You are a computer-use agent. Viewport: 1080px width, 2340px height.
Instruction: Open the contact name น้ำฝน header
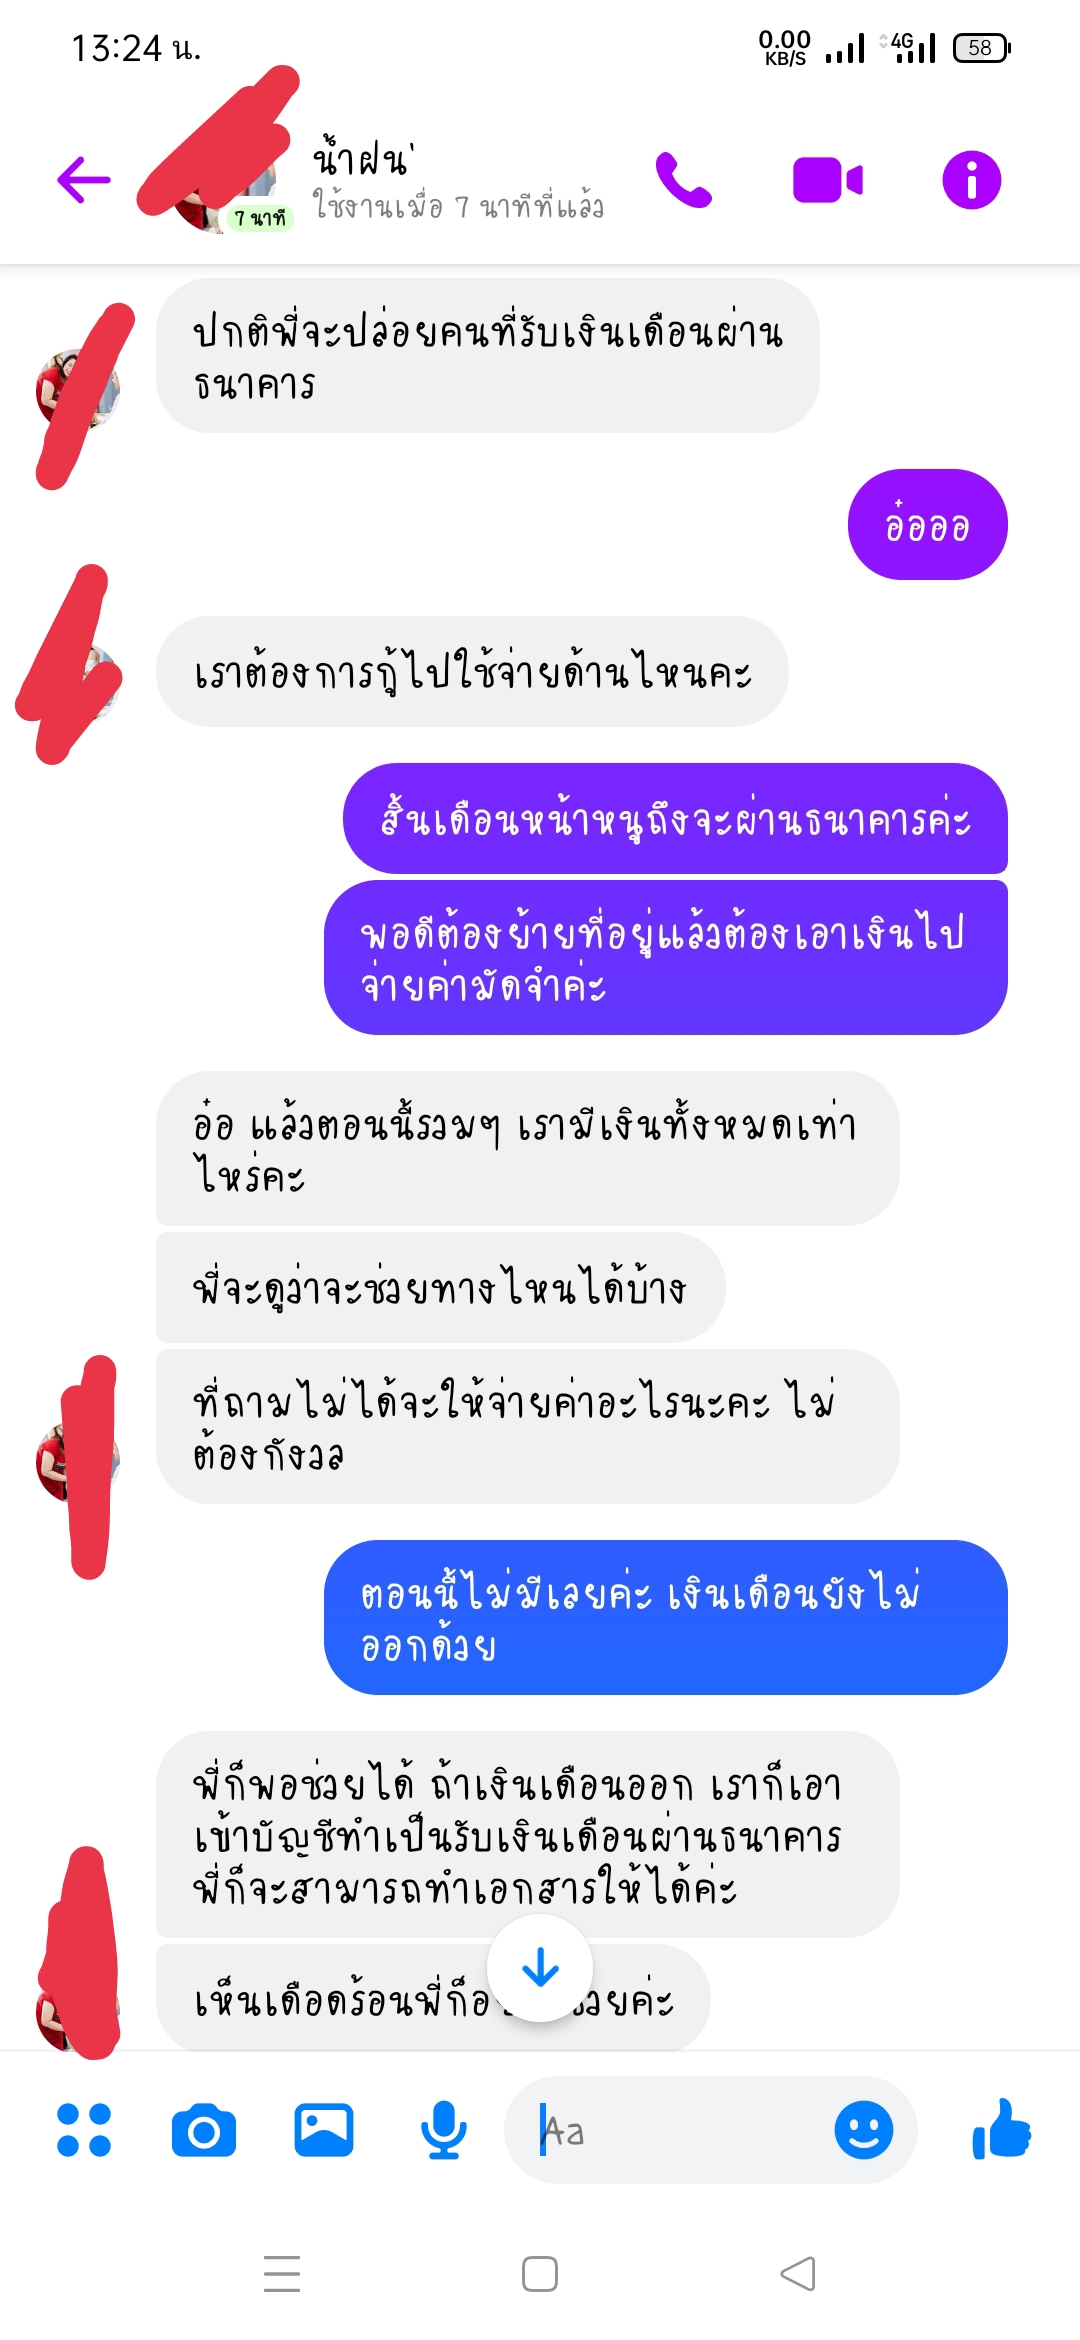(x=362, y=158)
